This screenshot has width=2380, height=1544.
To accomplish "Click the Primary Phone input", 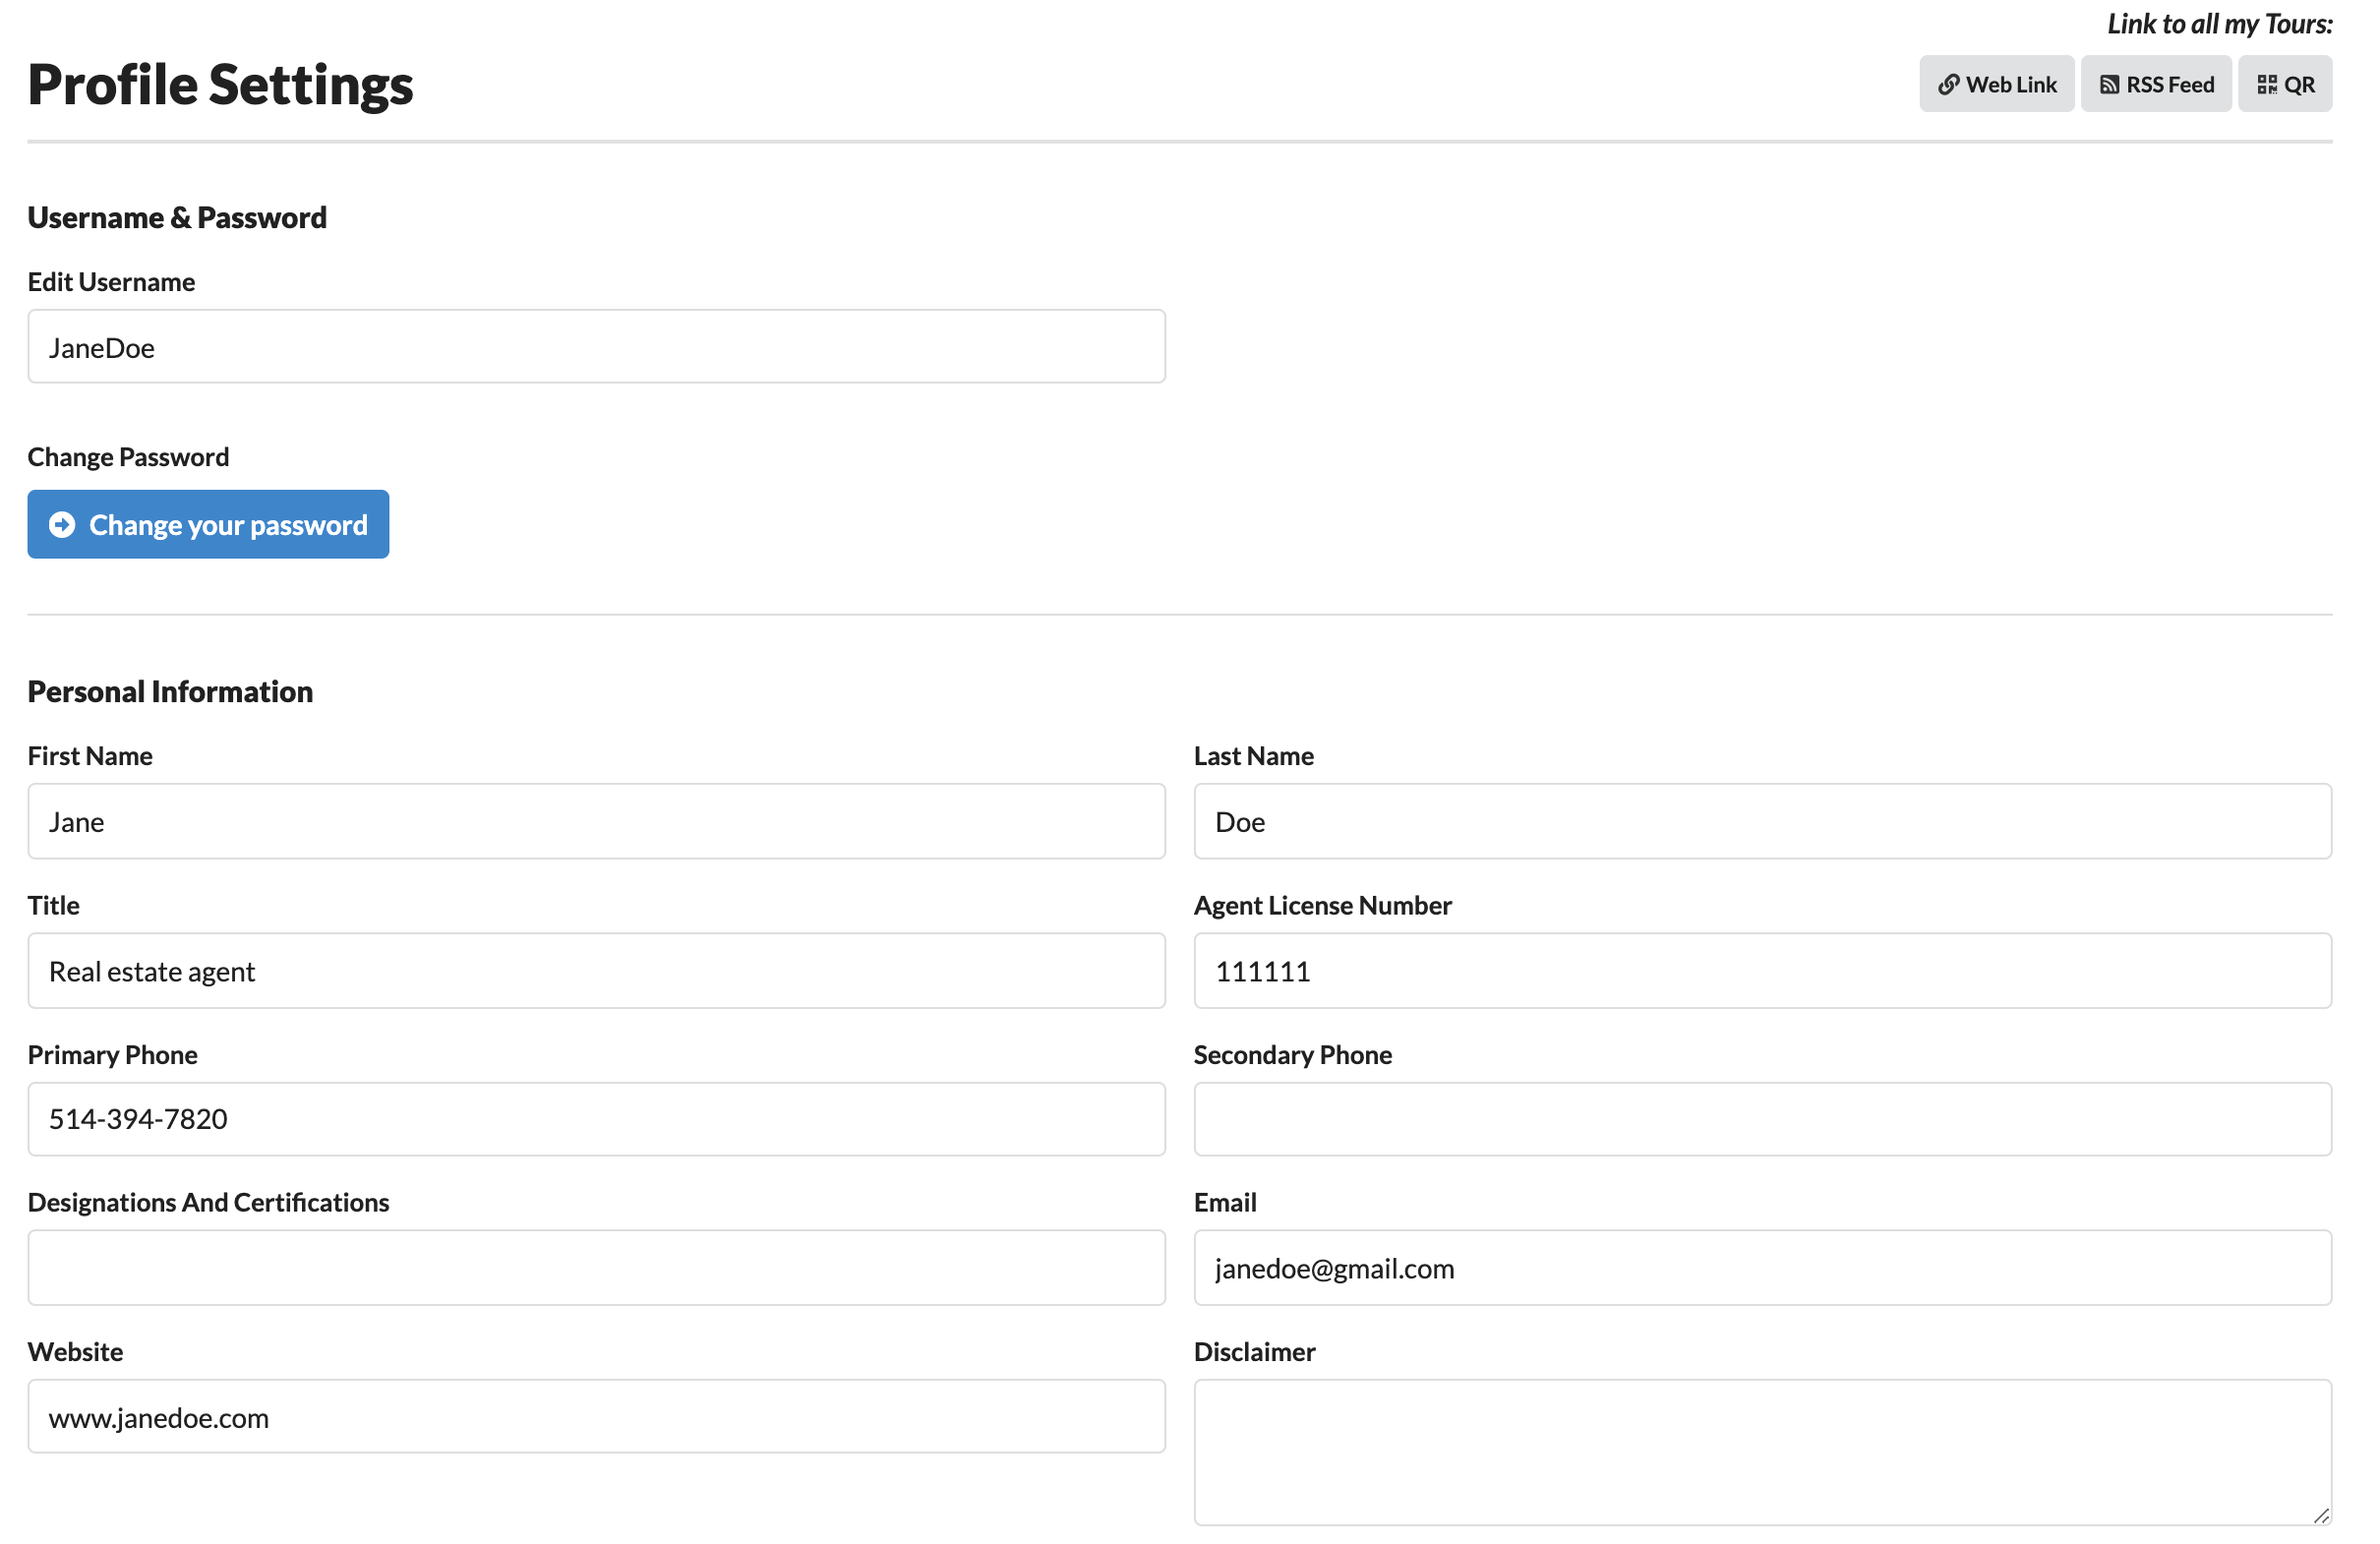I will pyautogui.click(x=596, y=1119).
